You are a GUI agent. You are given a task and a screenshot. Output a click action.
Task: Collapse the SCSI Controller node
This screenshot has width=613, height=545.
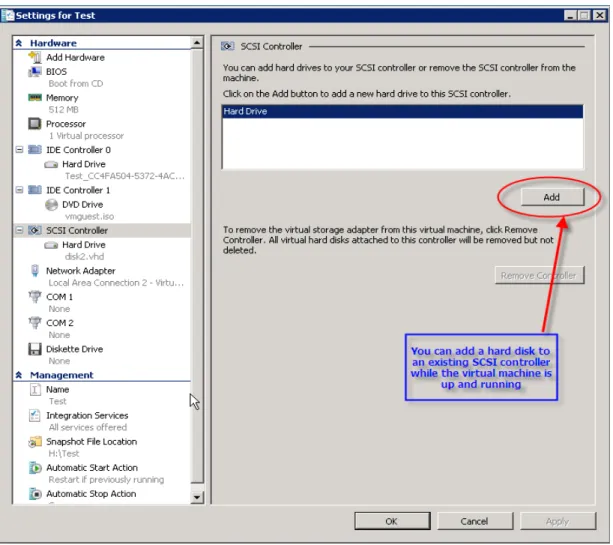pos(19,230)
